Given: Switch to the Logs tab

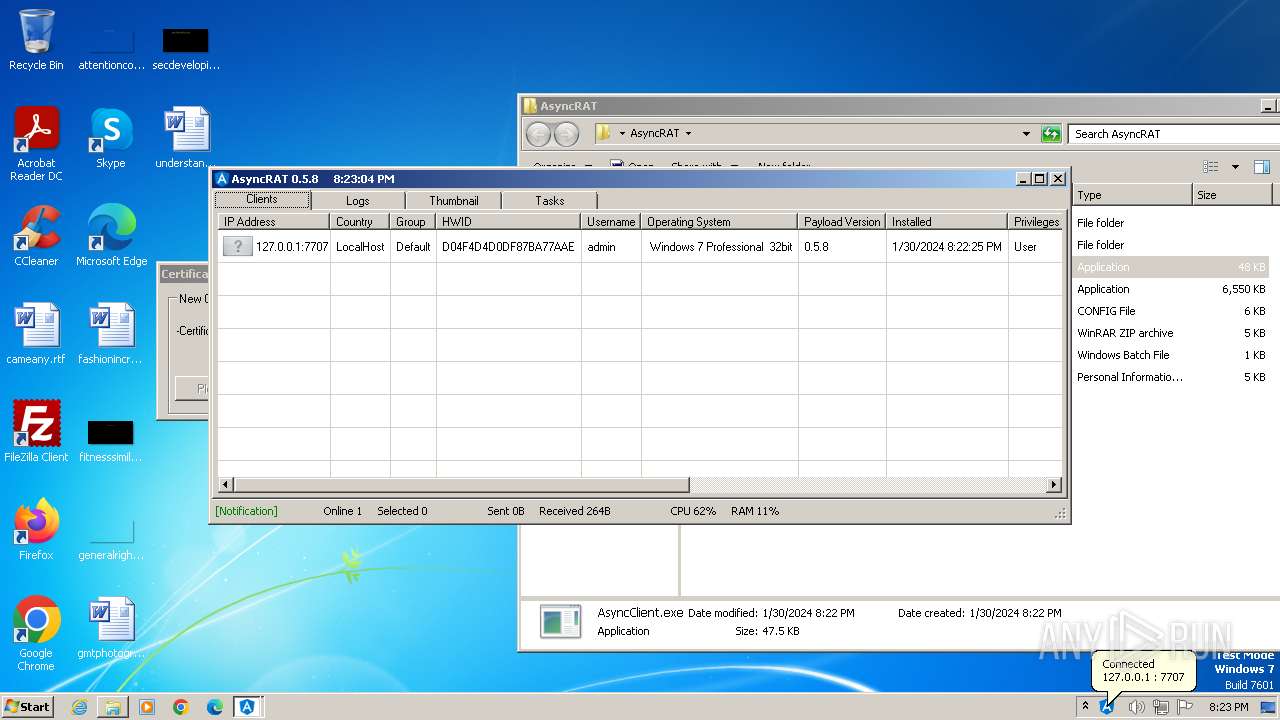Looking at the screenshot, I should click(x=358, y=201).
